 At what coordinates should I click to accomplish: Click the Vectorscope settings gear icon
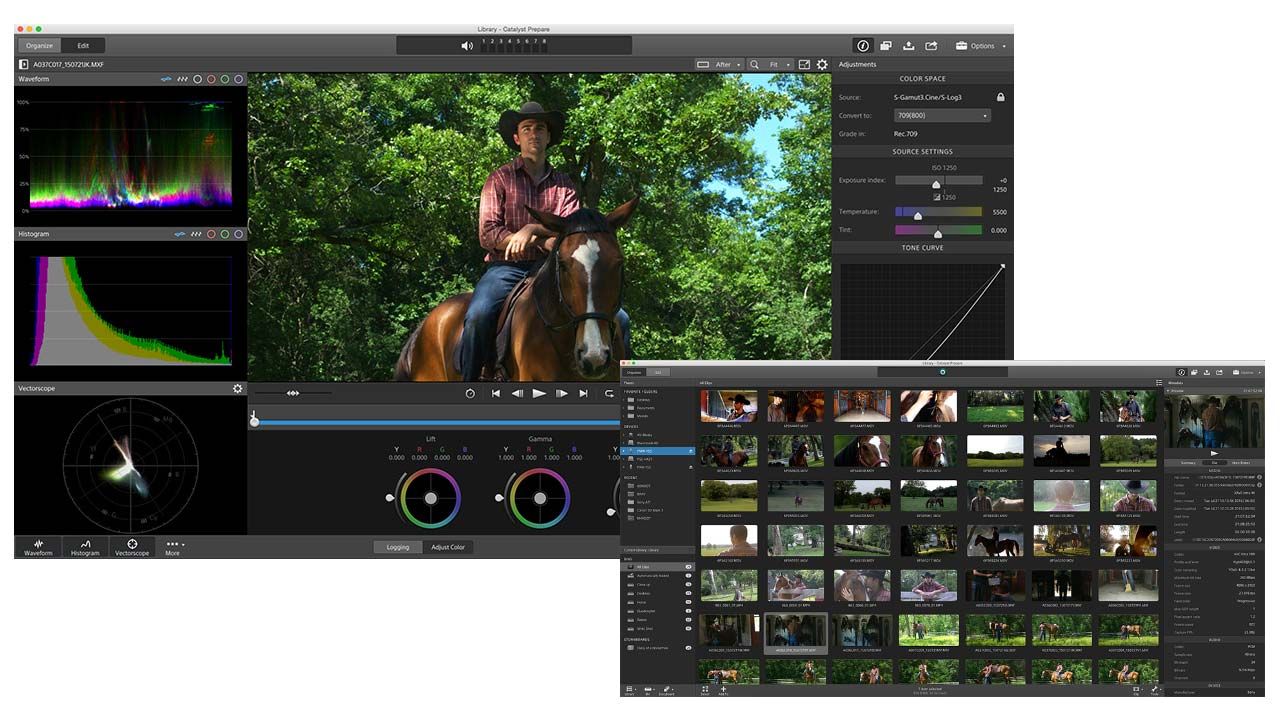[x=237, y=389]
